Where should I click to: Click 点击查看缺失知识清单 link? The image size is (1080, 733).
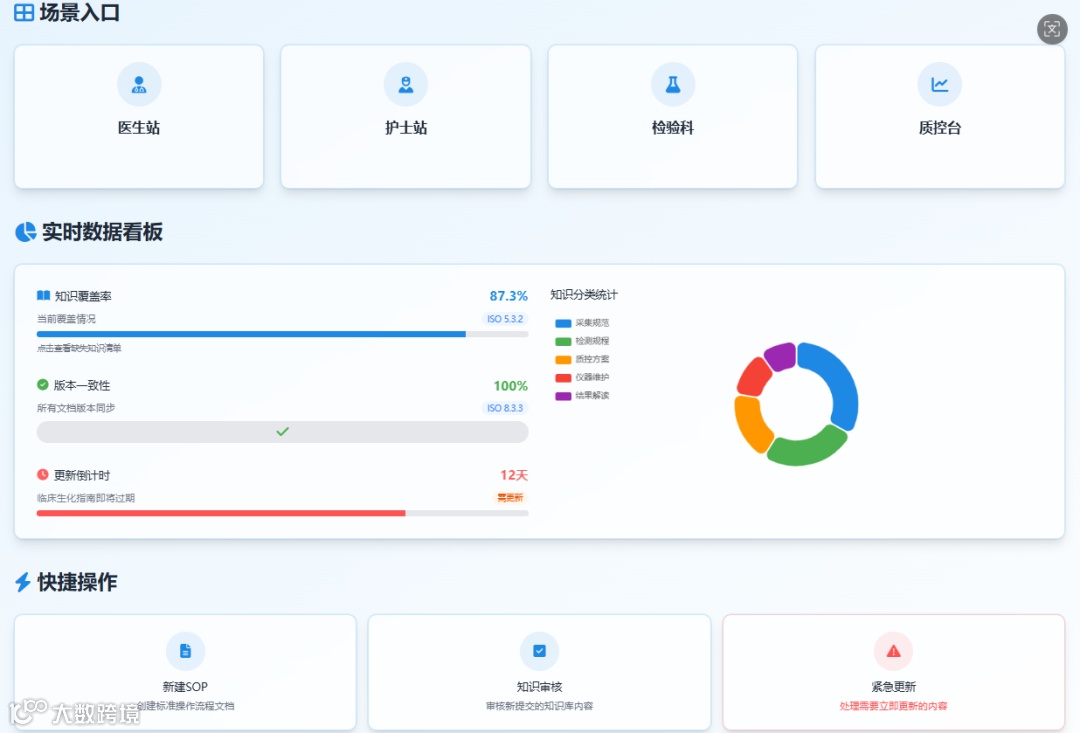79,349
